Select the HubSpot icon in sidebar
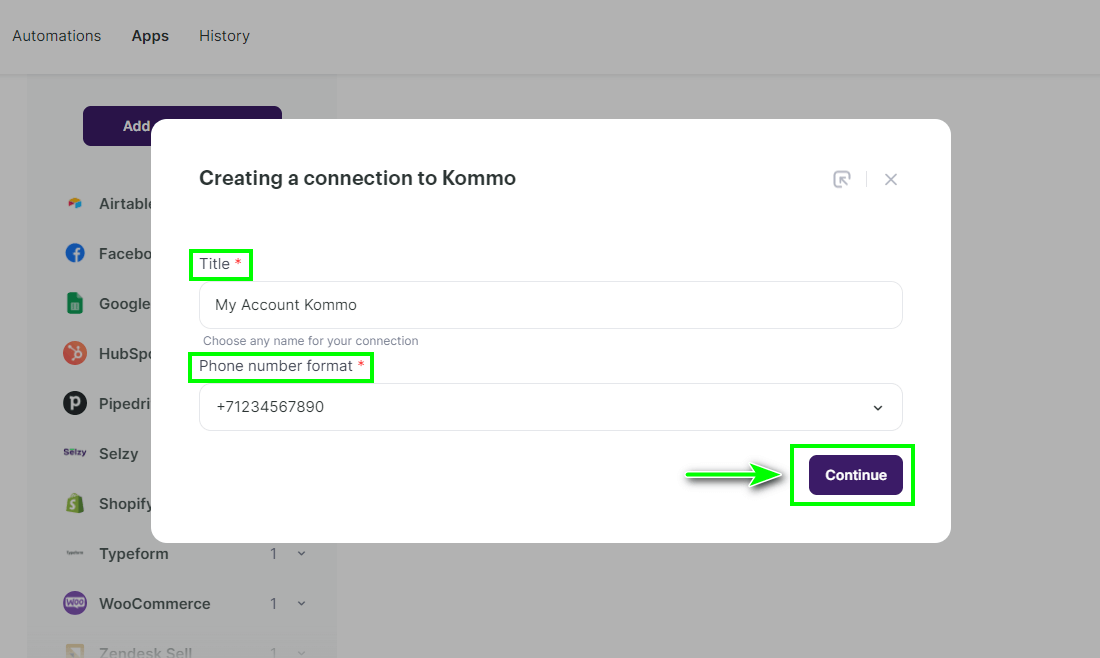1100x658 pixels. pos(75,353)
